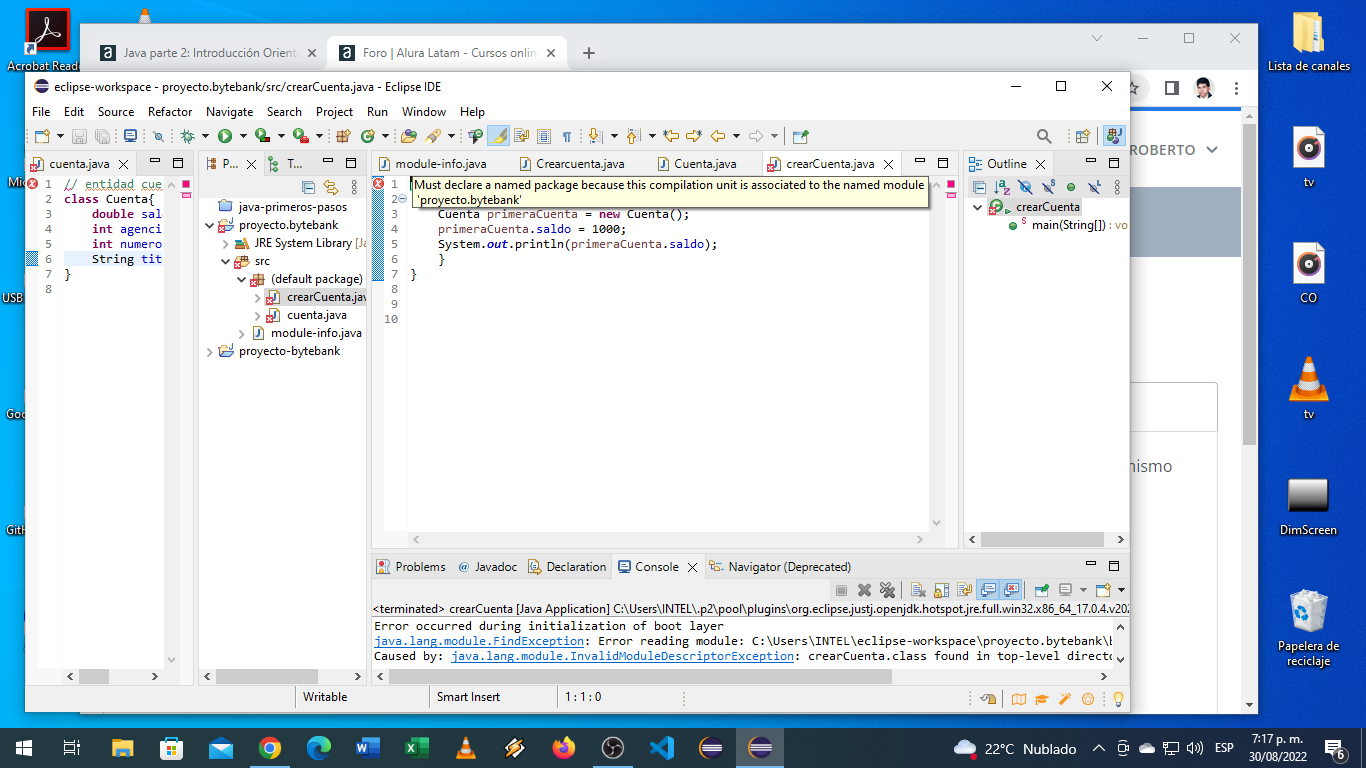
Task: Click the Open Terminal monitor icon
Action: tap(130, 136)
